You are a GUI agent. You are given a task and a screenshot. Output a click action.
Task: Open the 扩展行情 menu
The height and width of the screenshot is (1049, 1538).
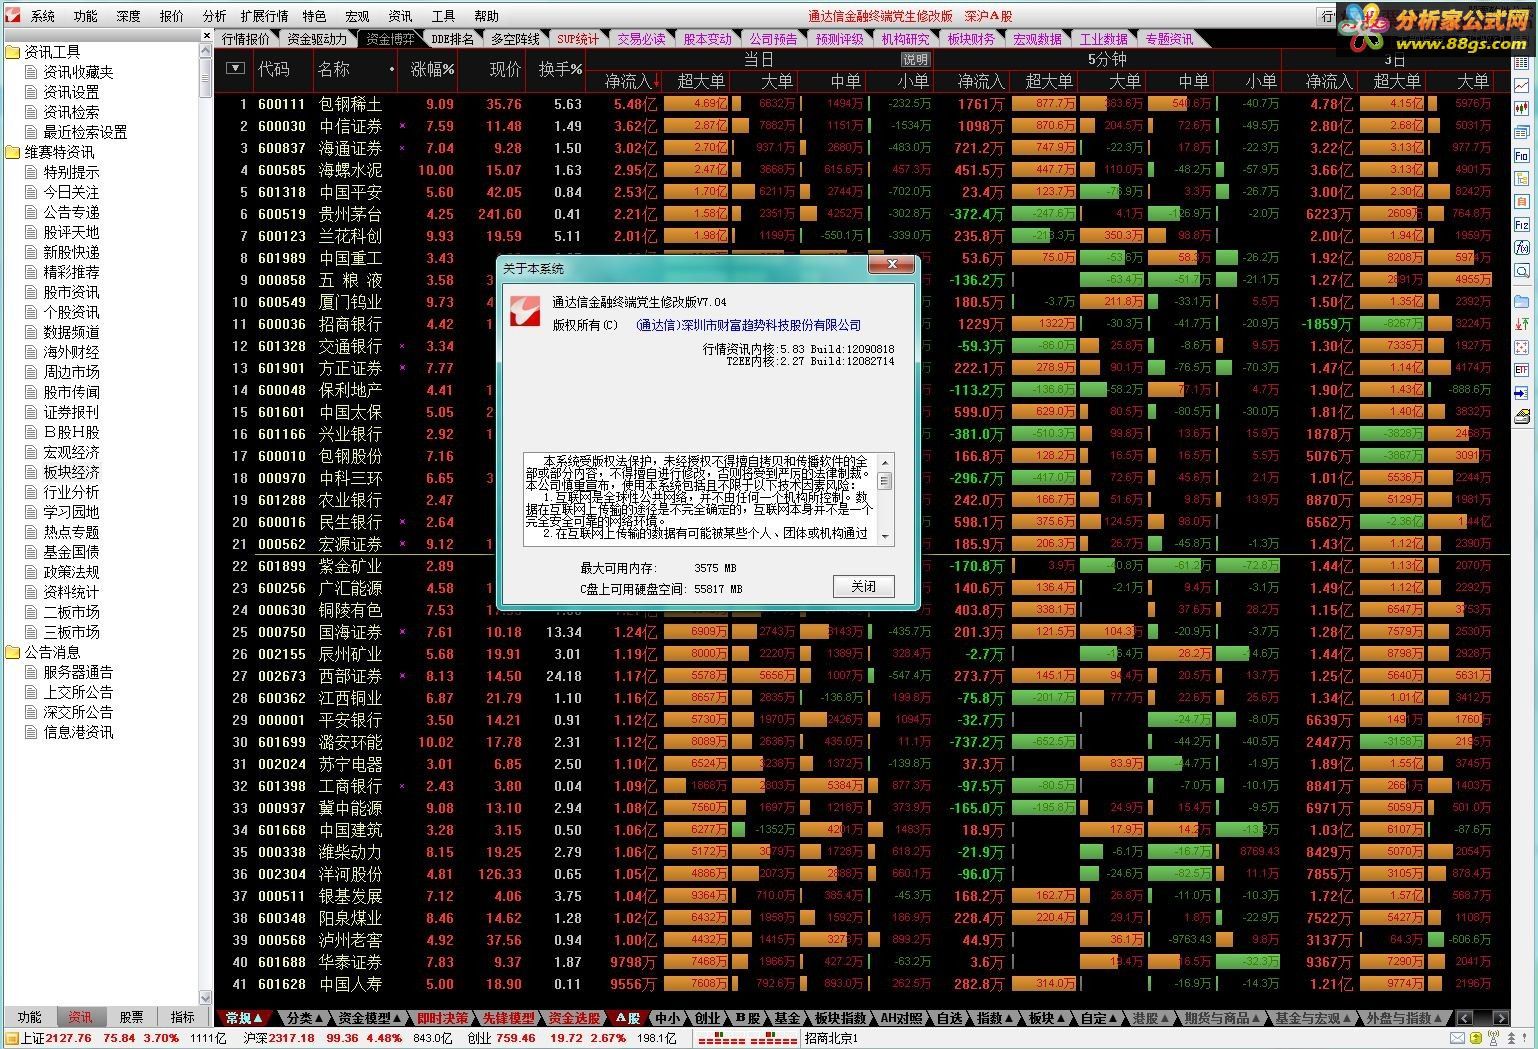click(264, 16)
